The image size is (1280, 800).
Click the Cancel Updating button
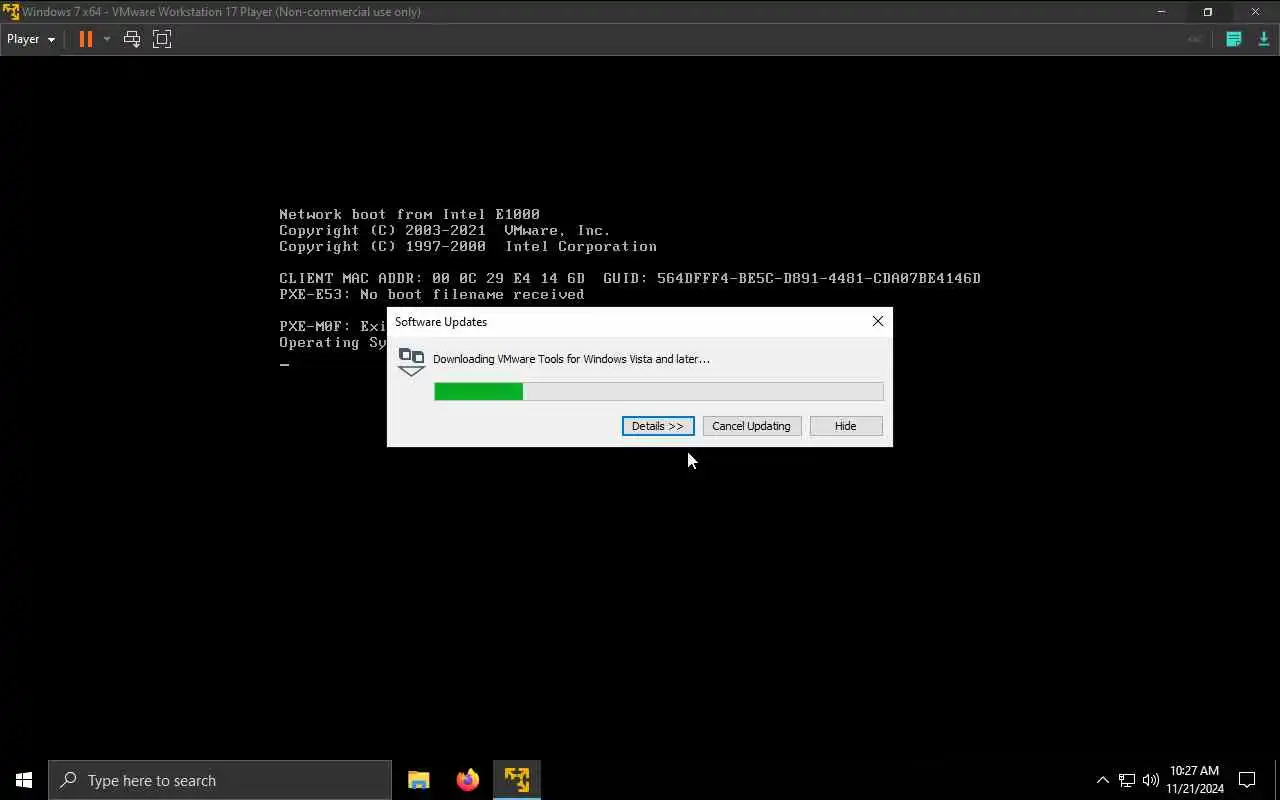click(751, 426)
